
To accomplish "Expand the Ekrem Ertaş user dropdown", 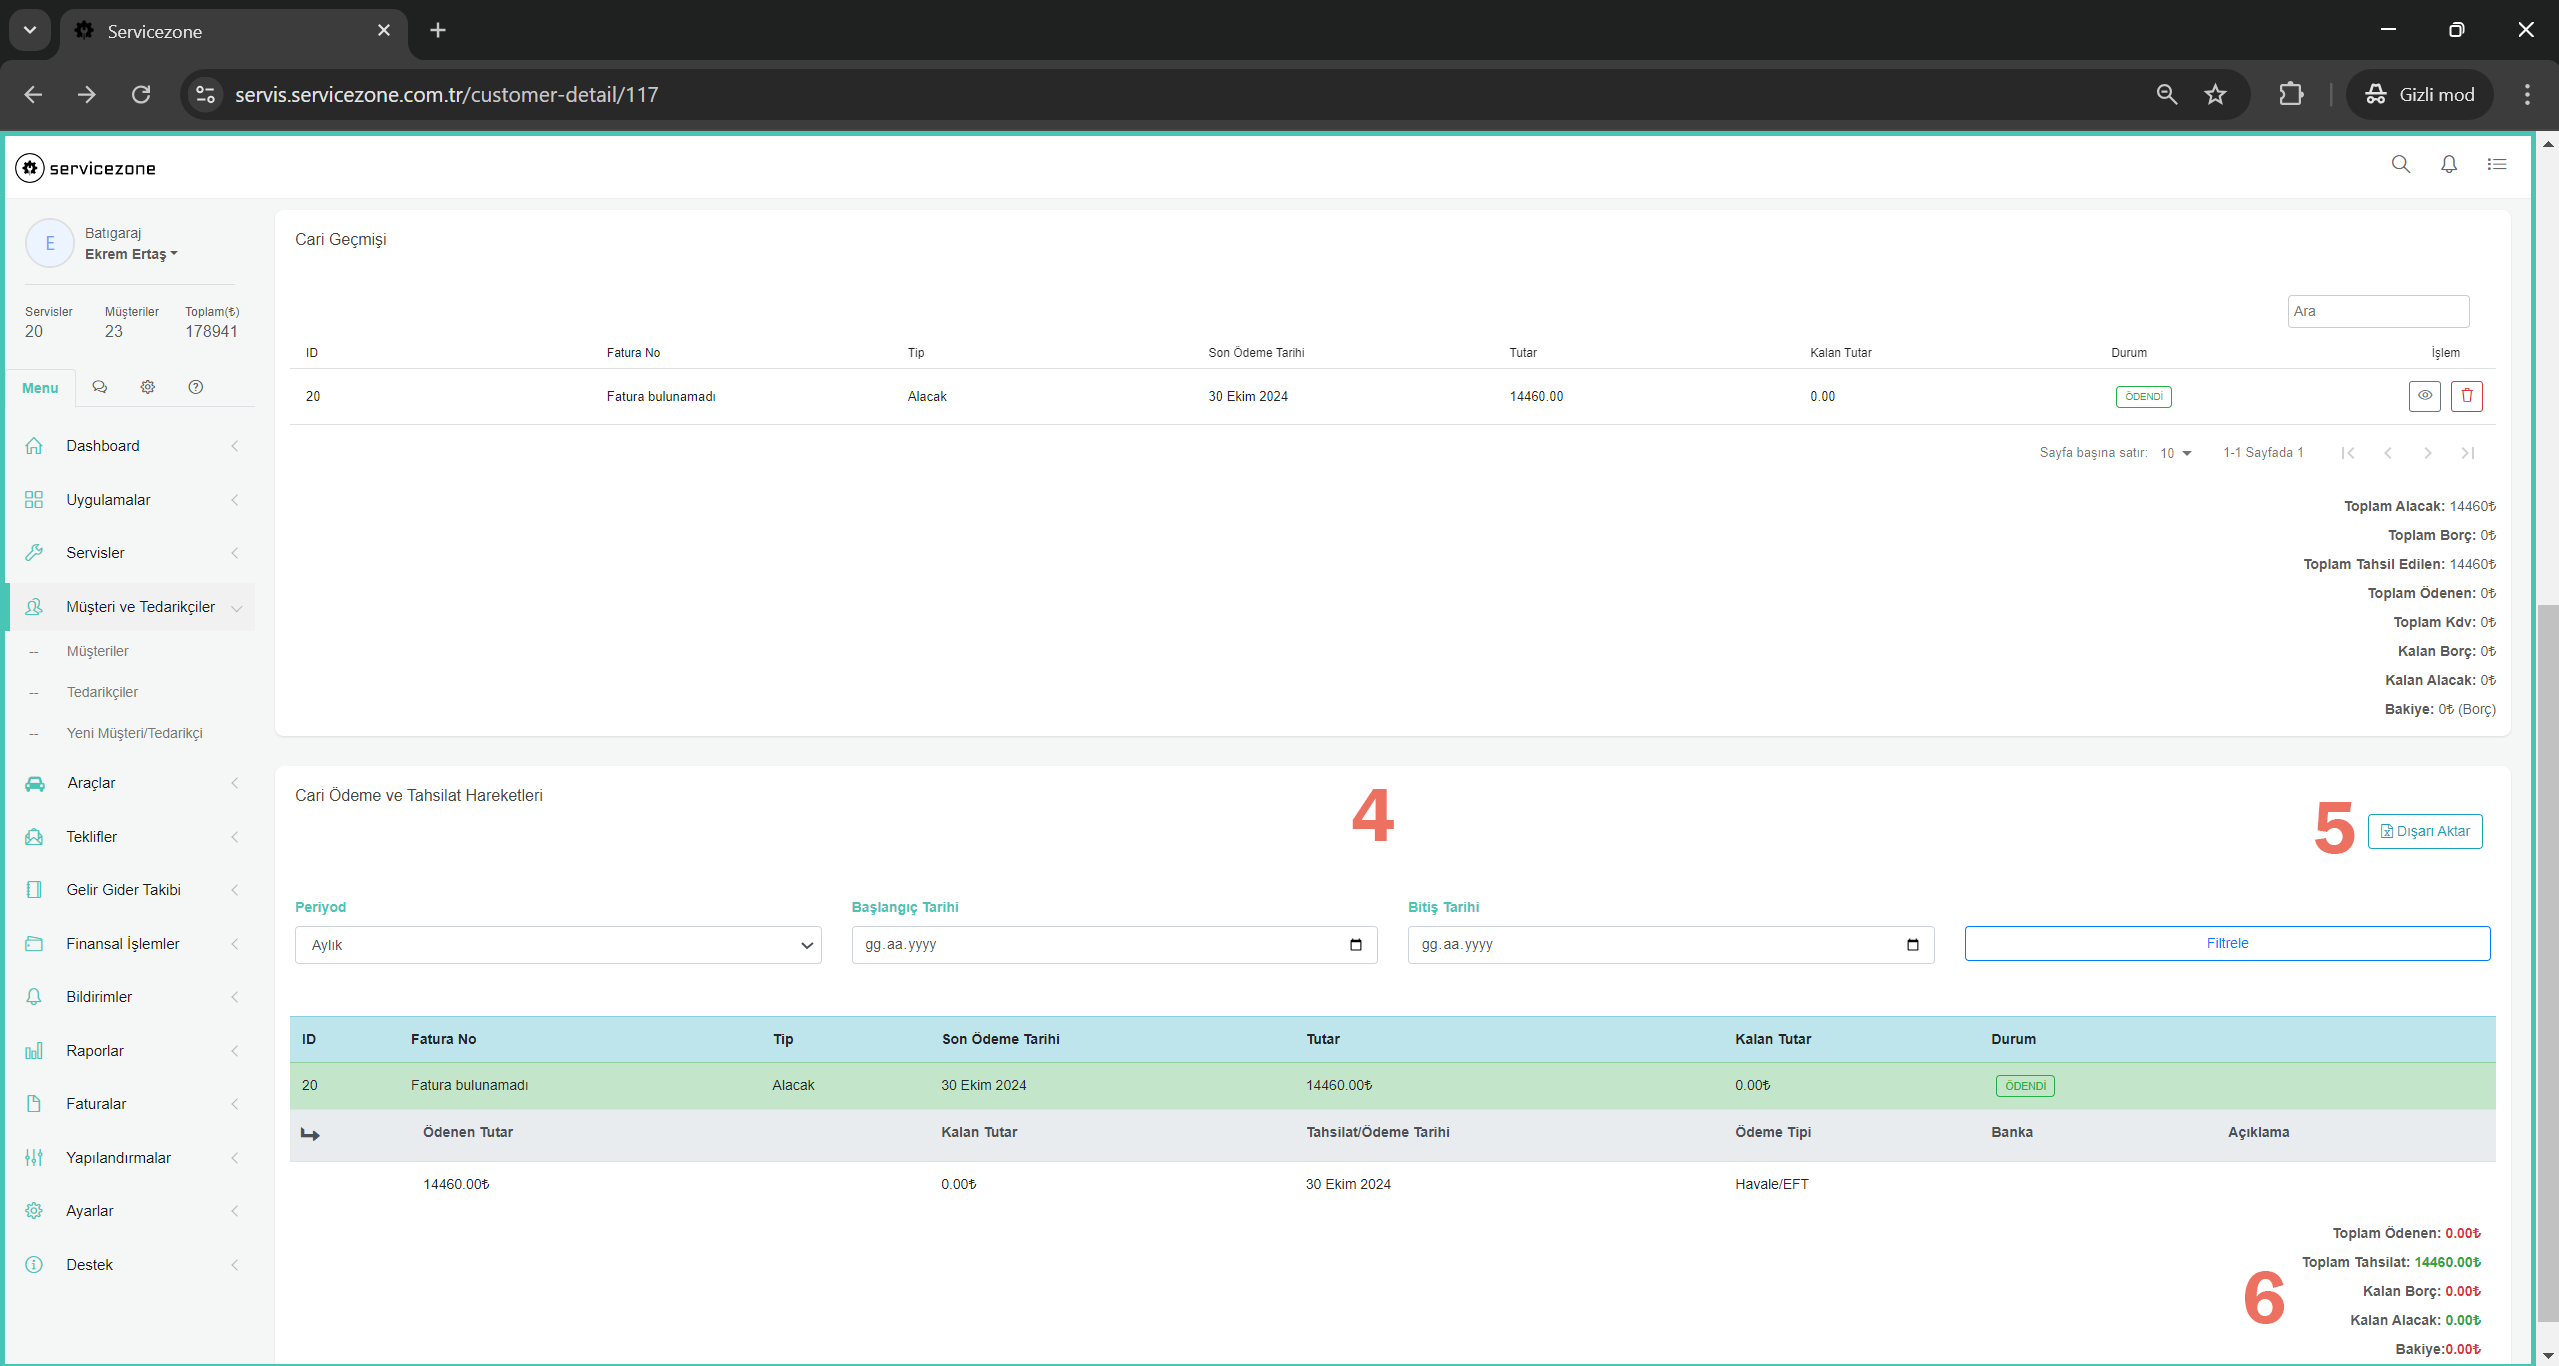I will click(x=131, y=254).
